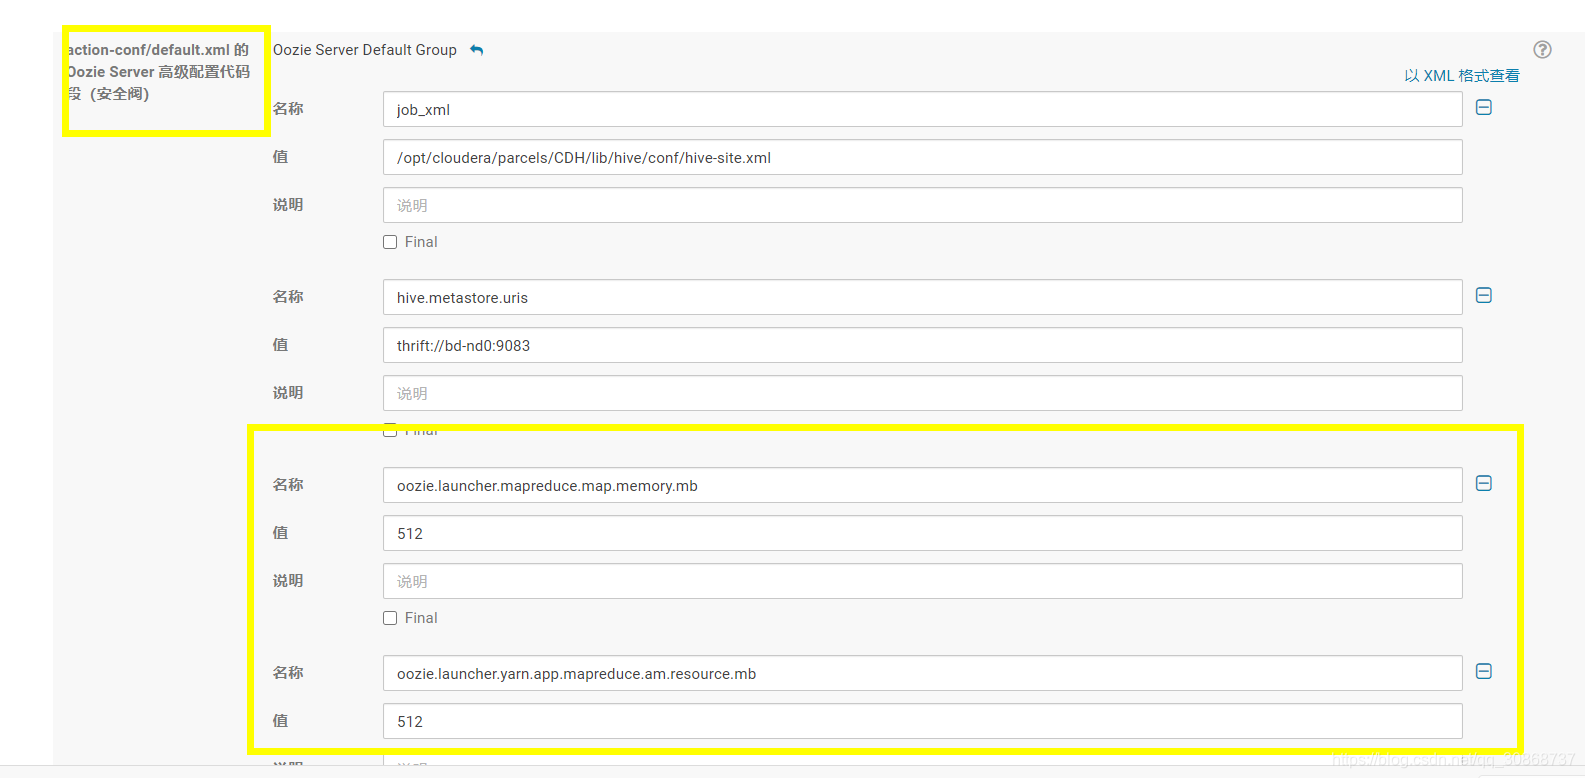
Task: Tick Final checkbox under map.memory.mb entry
Action: tap(390, 618)
